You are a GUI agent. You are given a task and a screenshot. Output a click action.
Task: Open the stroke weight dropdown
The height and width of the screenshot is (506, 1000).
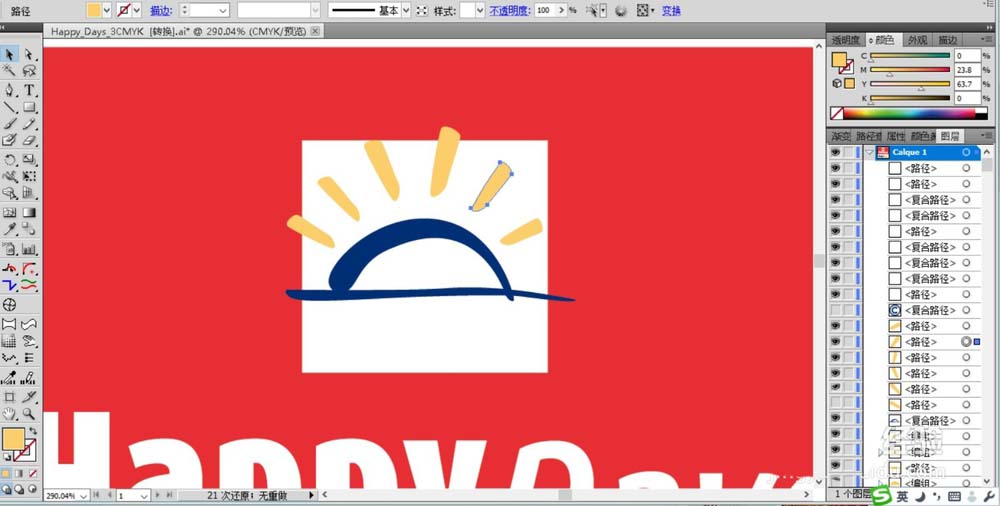tap(223, 10)
